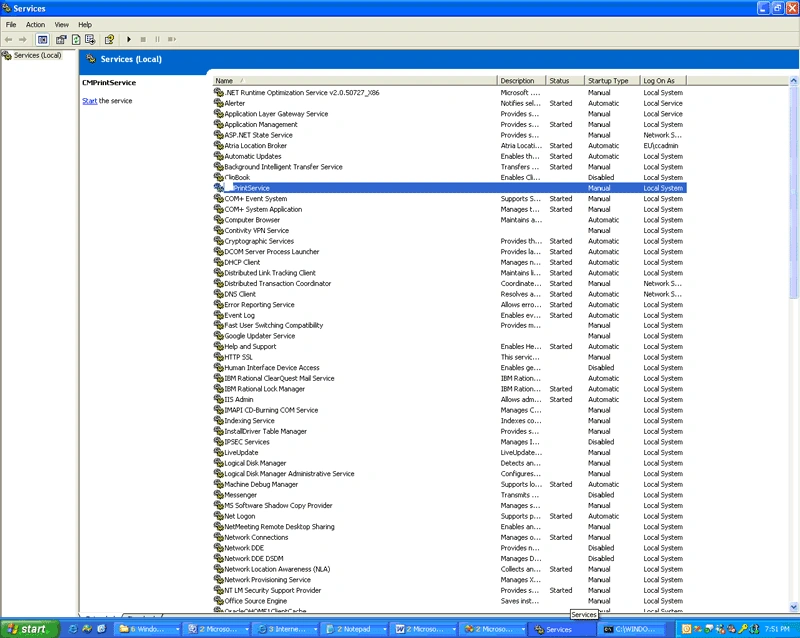Open the Action menu
The height and width of the screenshot is (638, 800).
[x=35, y=24]
